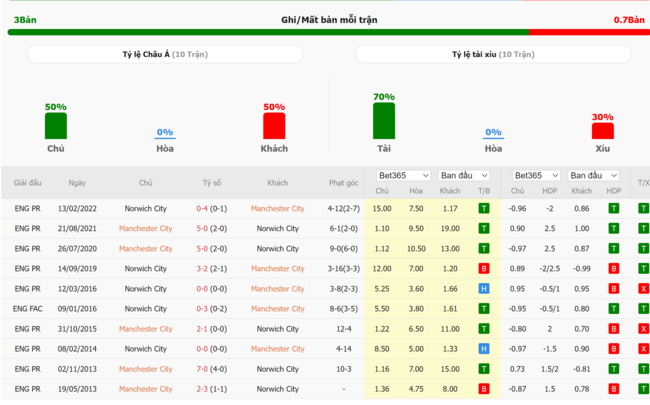Screen dimensions: 650x405
Task: Open second Ban đầu dropdown for handicap
Action: [594, 175]
